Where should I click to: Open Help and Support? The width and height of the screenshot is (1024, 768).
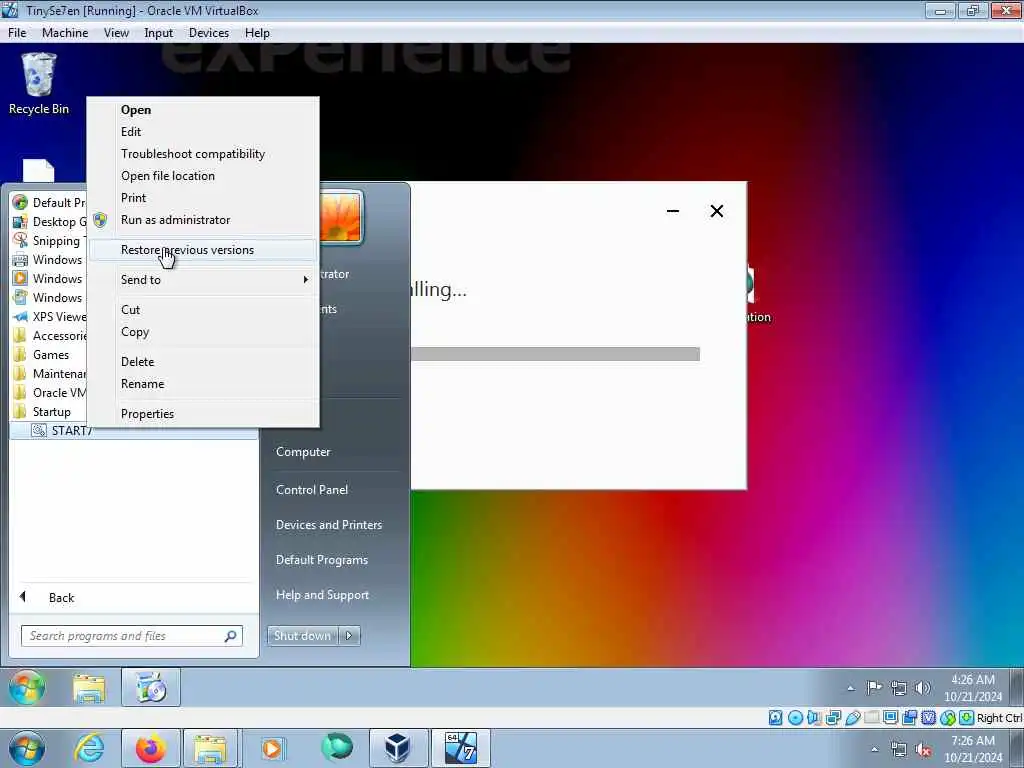(322, 595)
